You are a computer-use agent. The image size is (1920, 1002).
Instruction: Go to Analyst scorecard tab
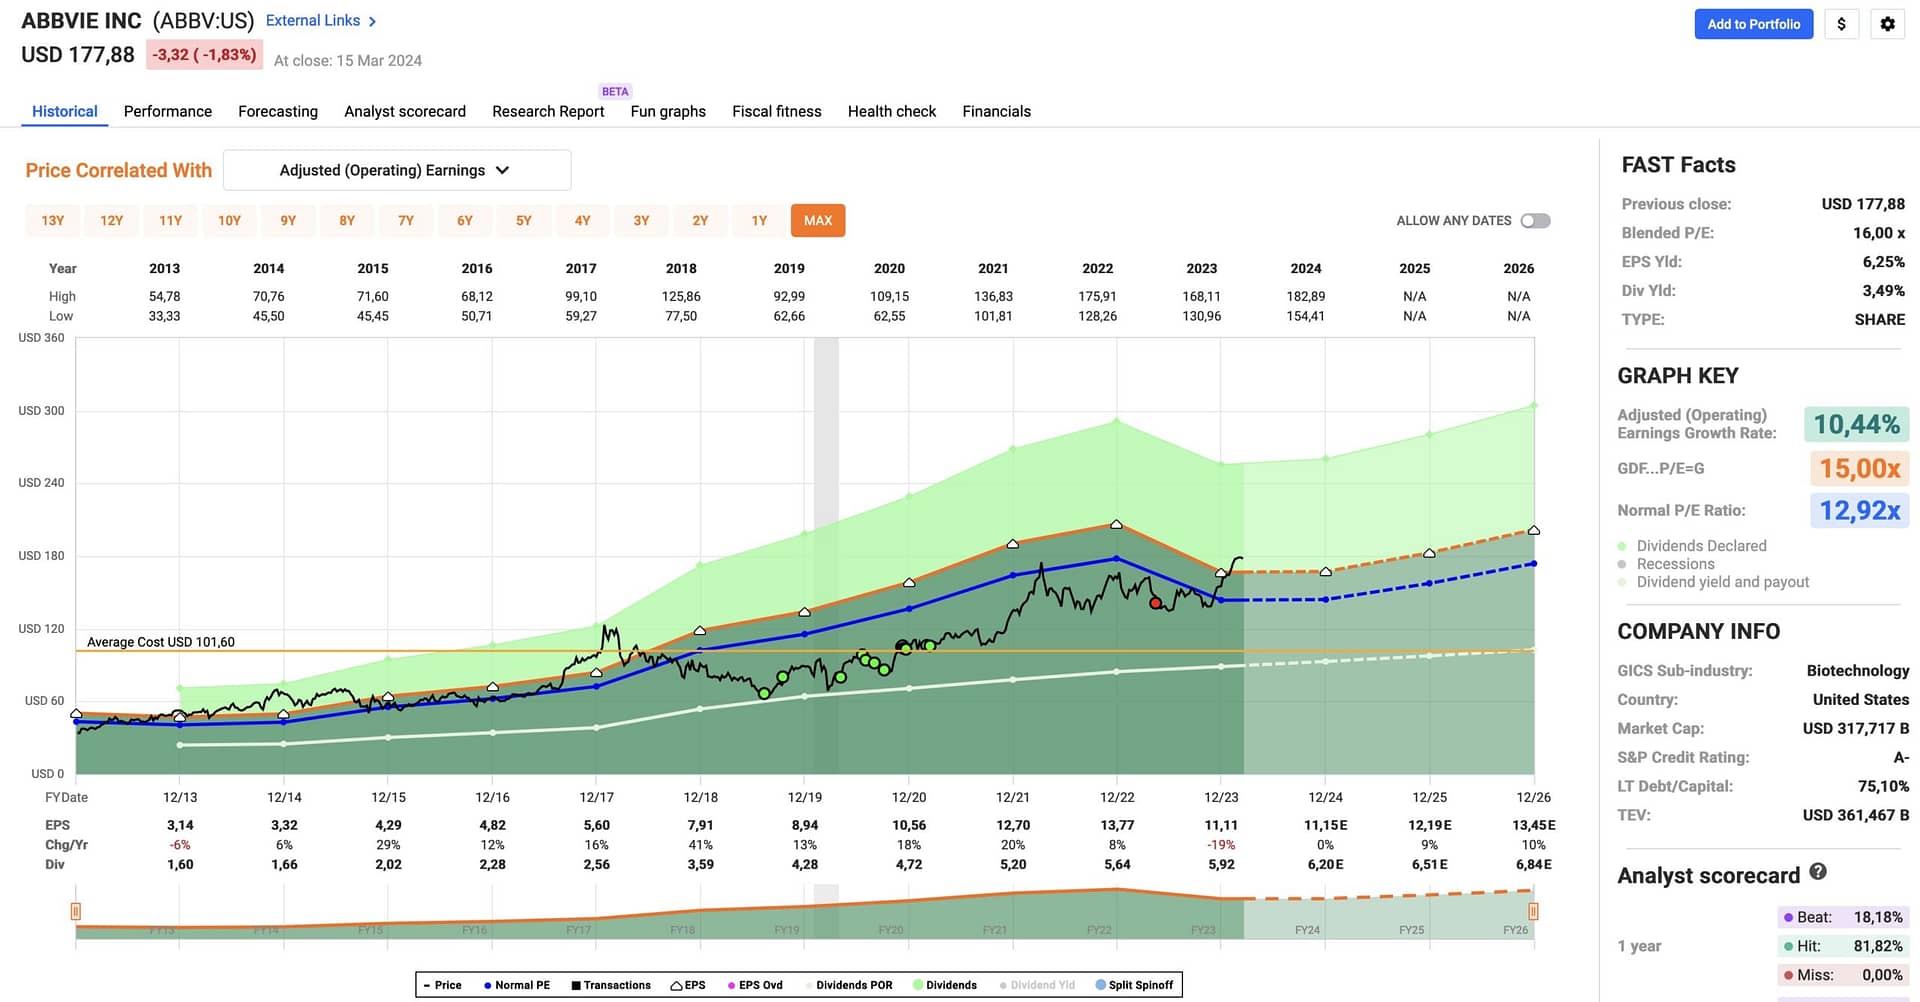click(405, 111)
